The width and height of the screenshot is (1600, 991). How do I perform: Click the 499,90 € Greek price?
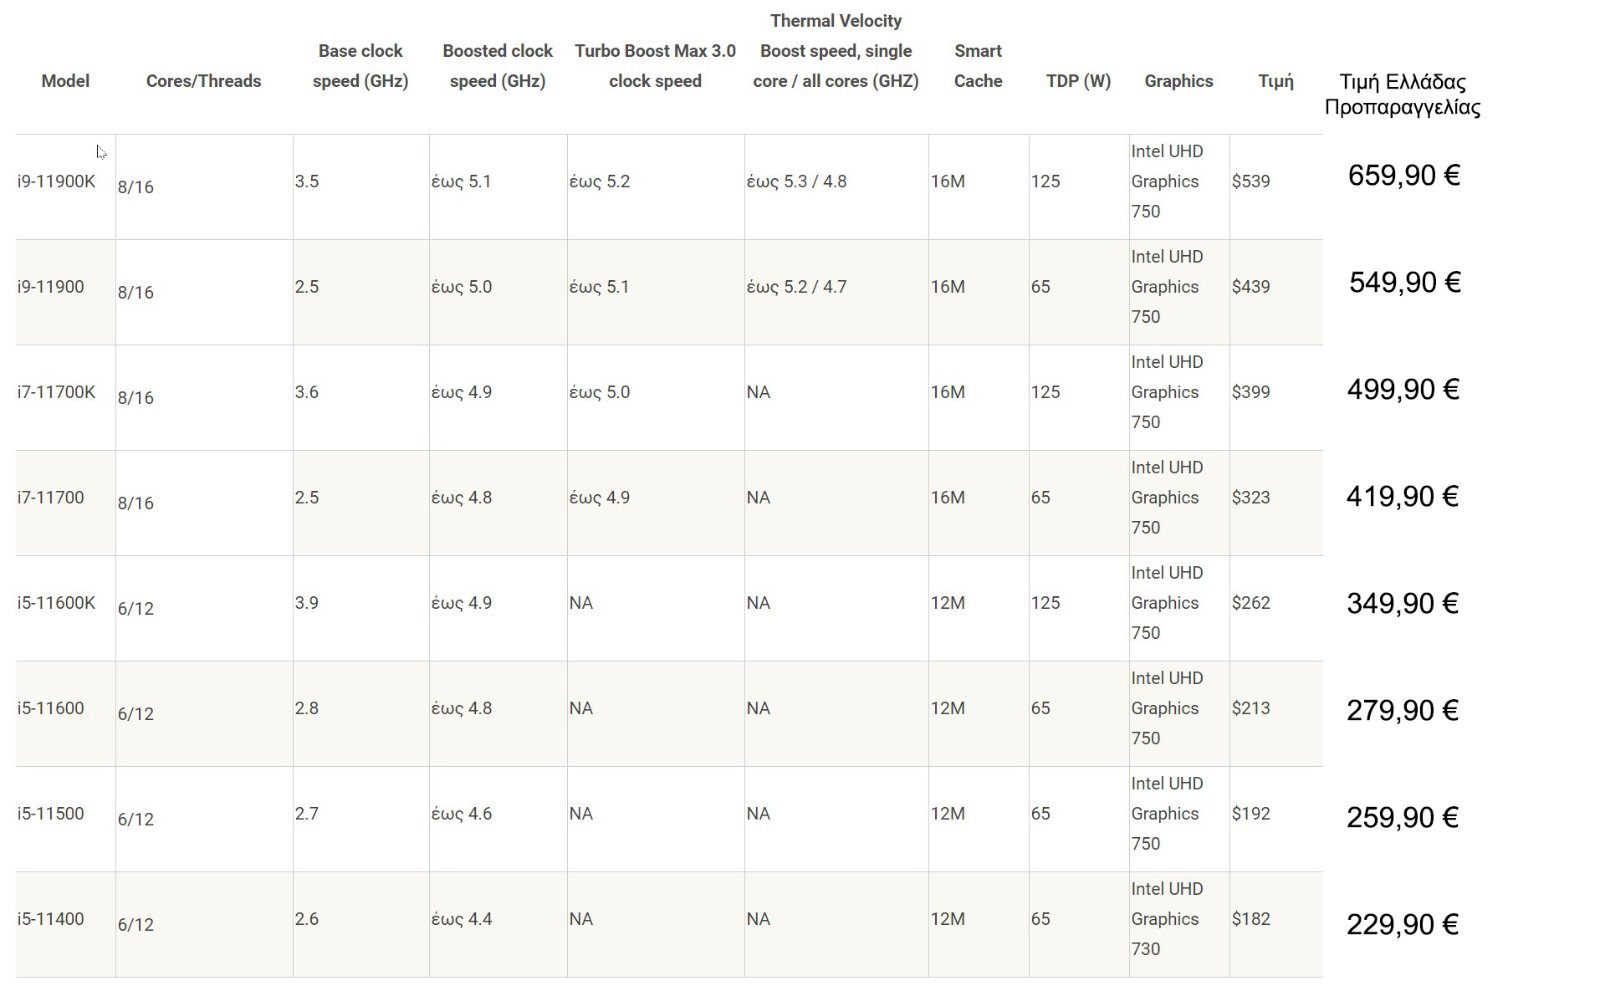(x=1403, y=390)
